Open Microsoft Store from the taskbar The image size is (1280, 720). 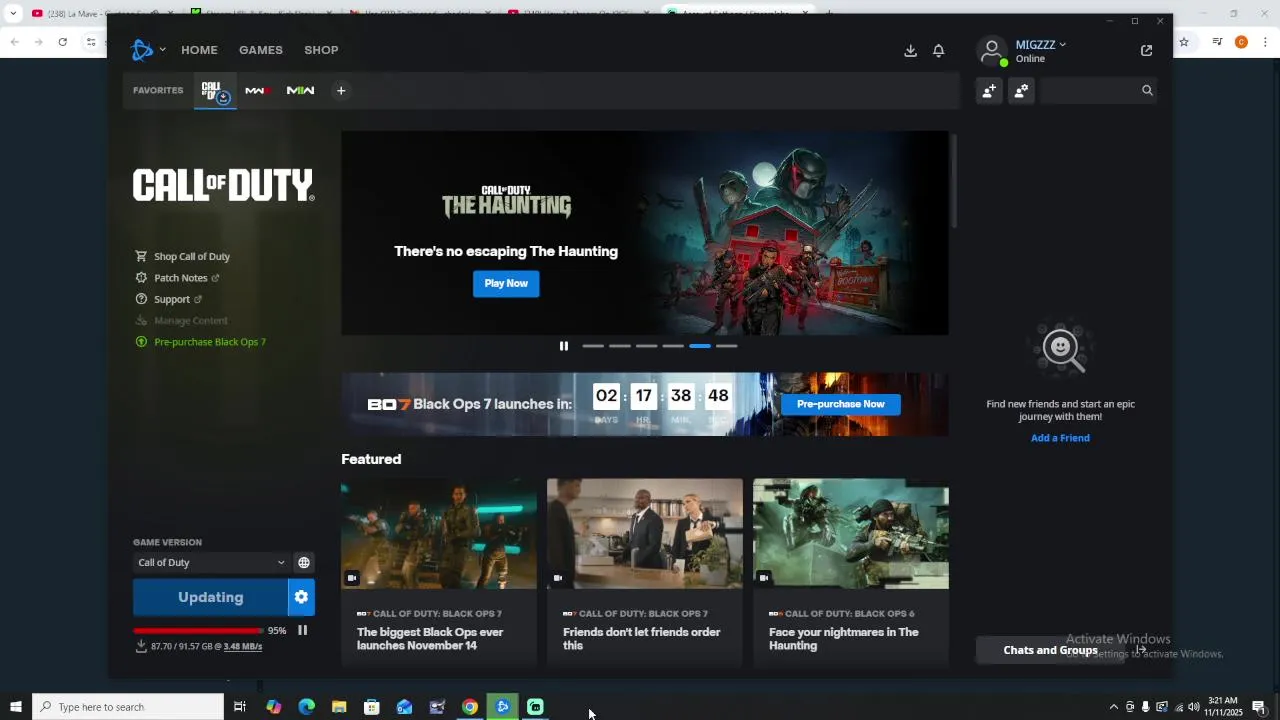372,707
